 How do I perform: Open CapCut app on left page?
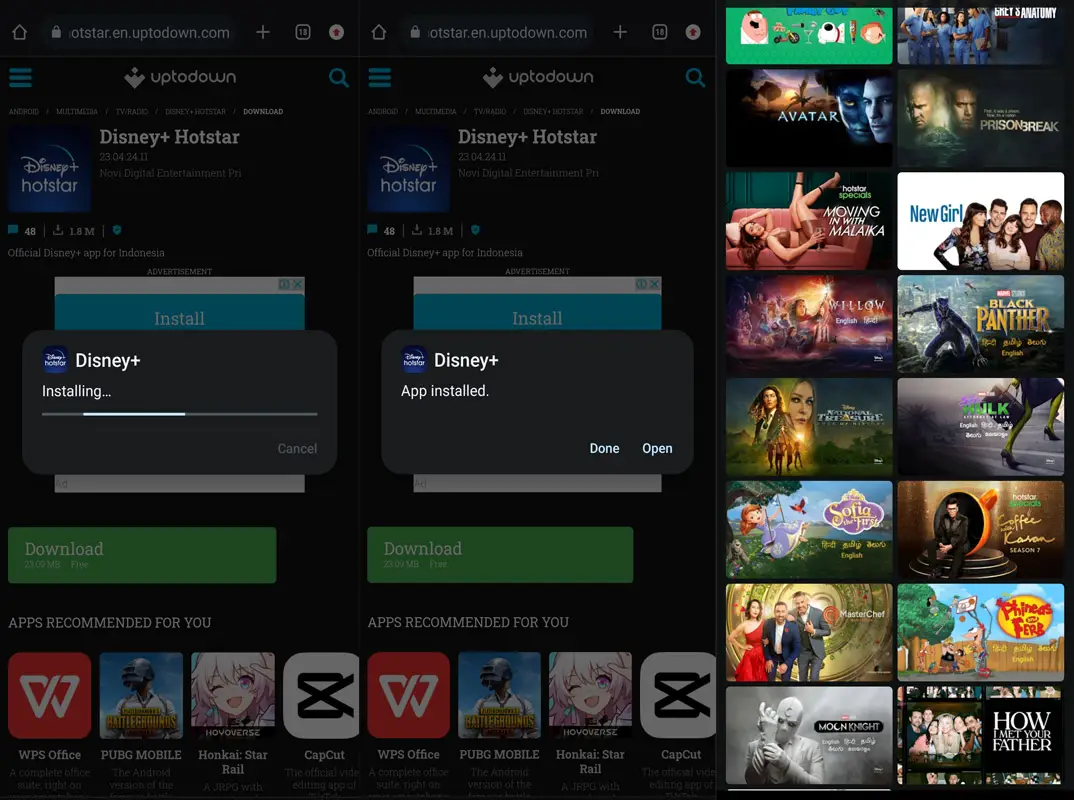(321, 695)
